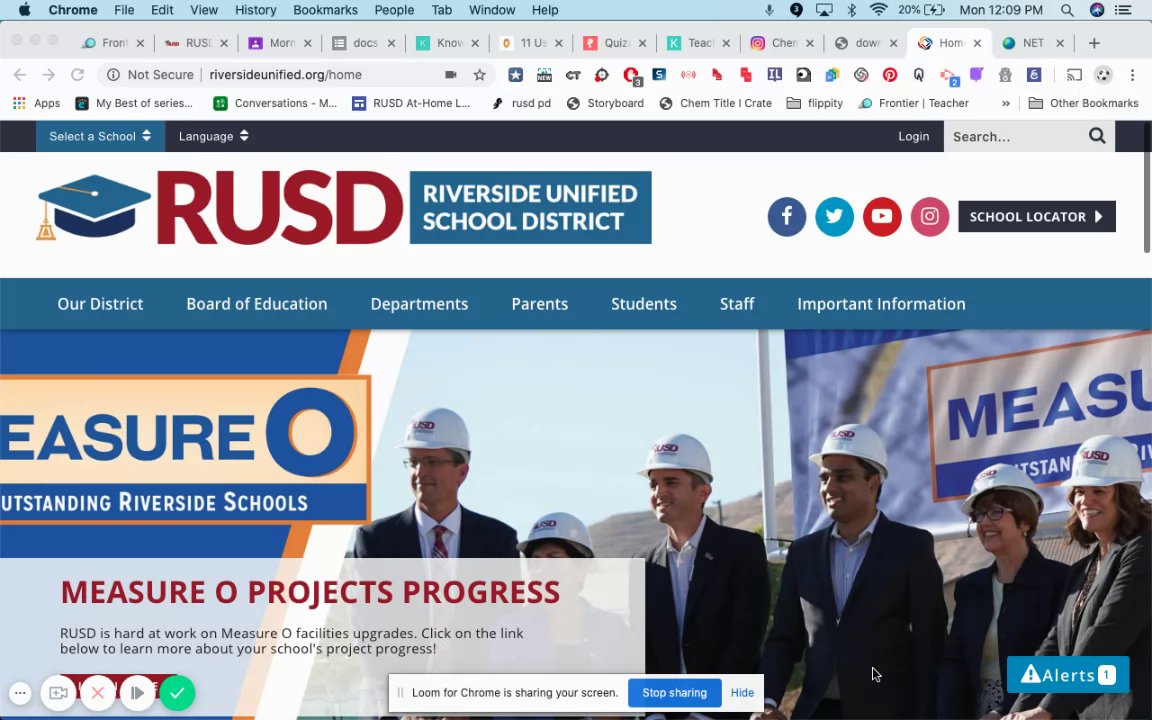Open the Departments menu
Image resolution: width=1152 pixels, height=720 pixels.
coord(419,304)
